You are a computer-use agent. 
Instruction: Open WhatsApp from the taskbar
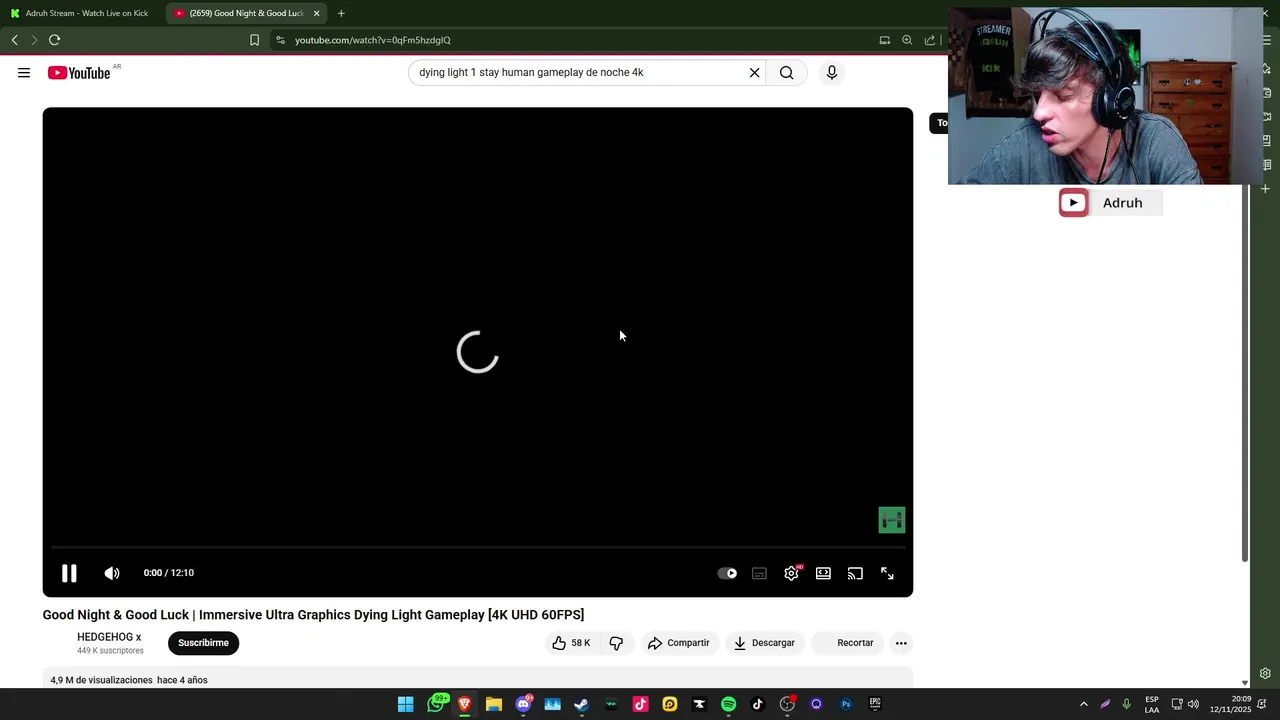click(436, 704)
